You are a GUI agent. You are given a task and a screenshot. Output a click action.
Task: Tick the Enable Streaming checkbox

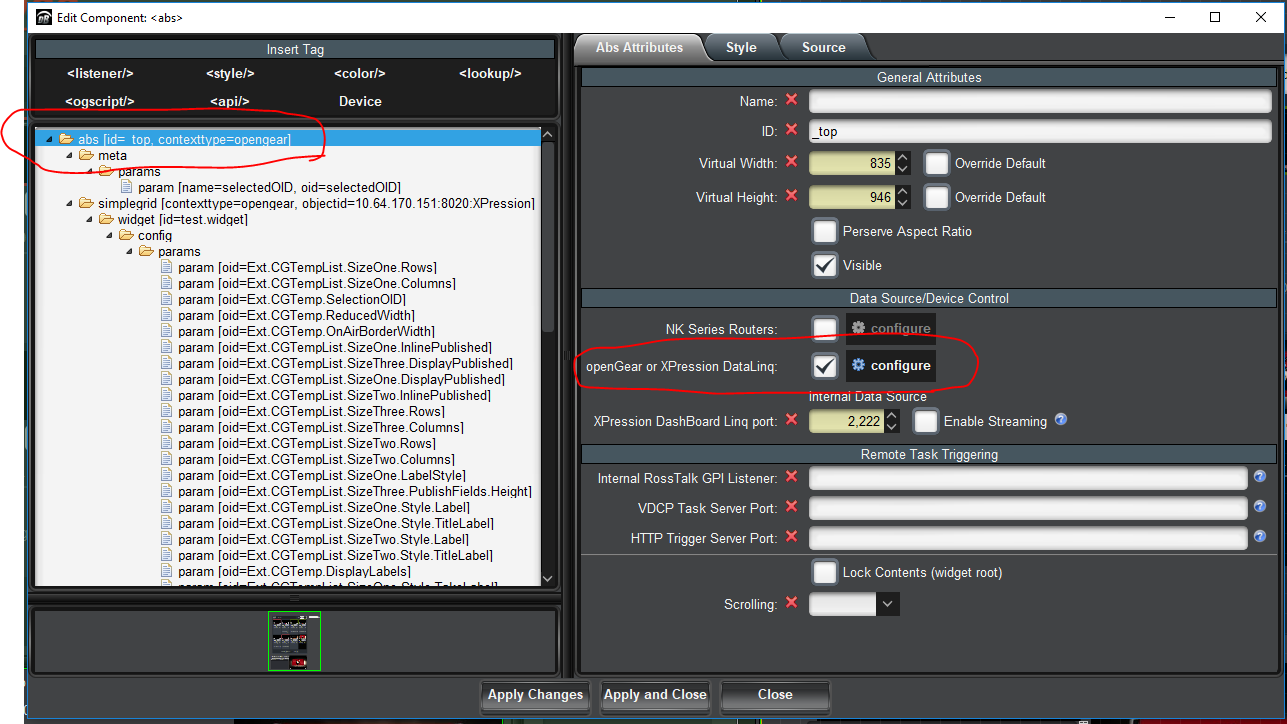click(x=925, y=421)
